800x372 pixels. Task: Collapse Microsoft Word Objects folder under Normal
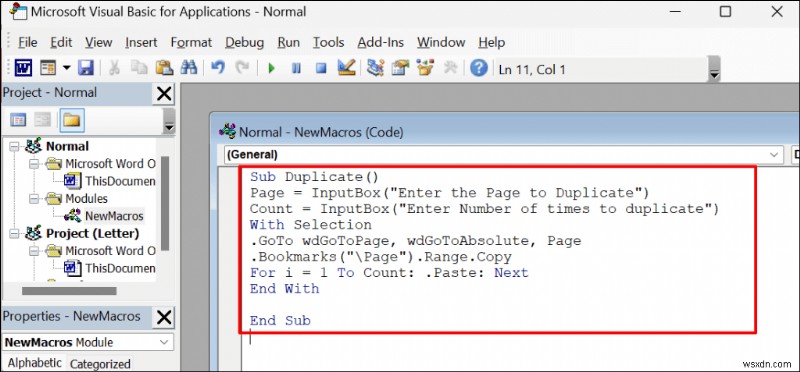tap(33, 164)
